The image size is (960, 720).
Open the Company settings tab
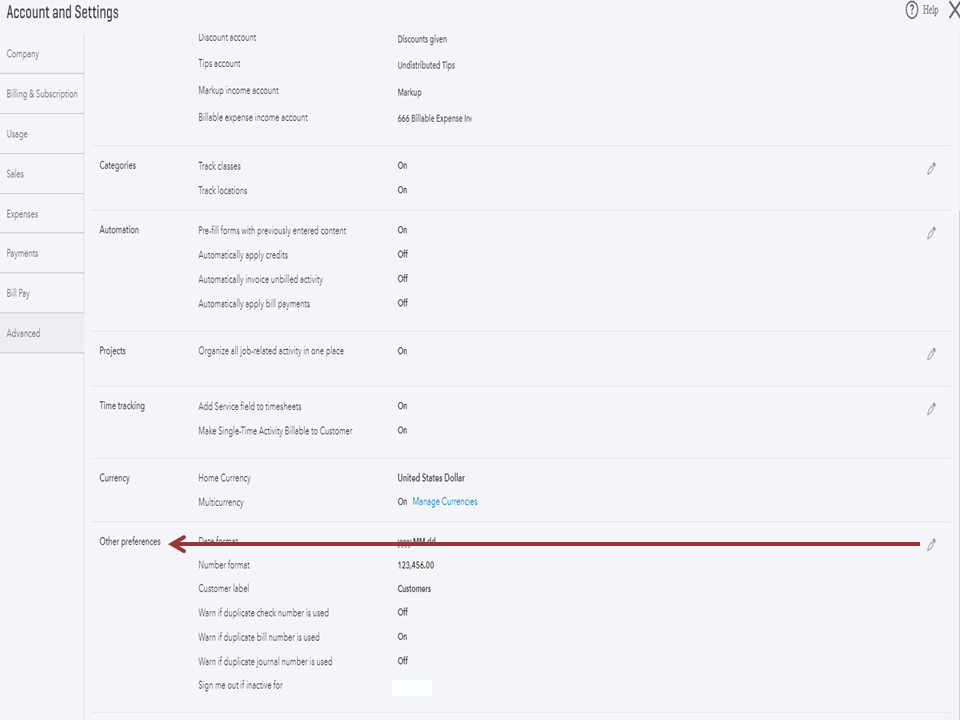pyautogui.click(x=23, y=54)
